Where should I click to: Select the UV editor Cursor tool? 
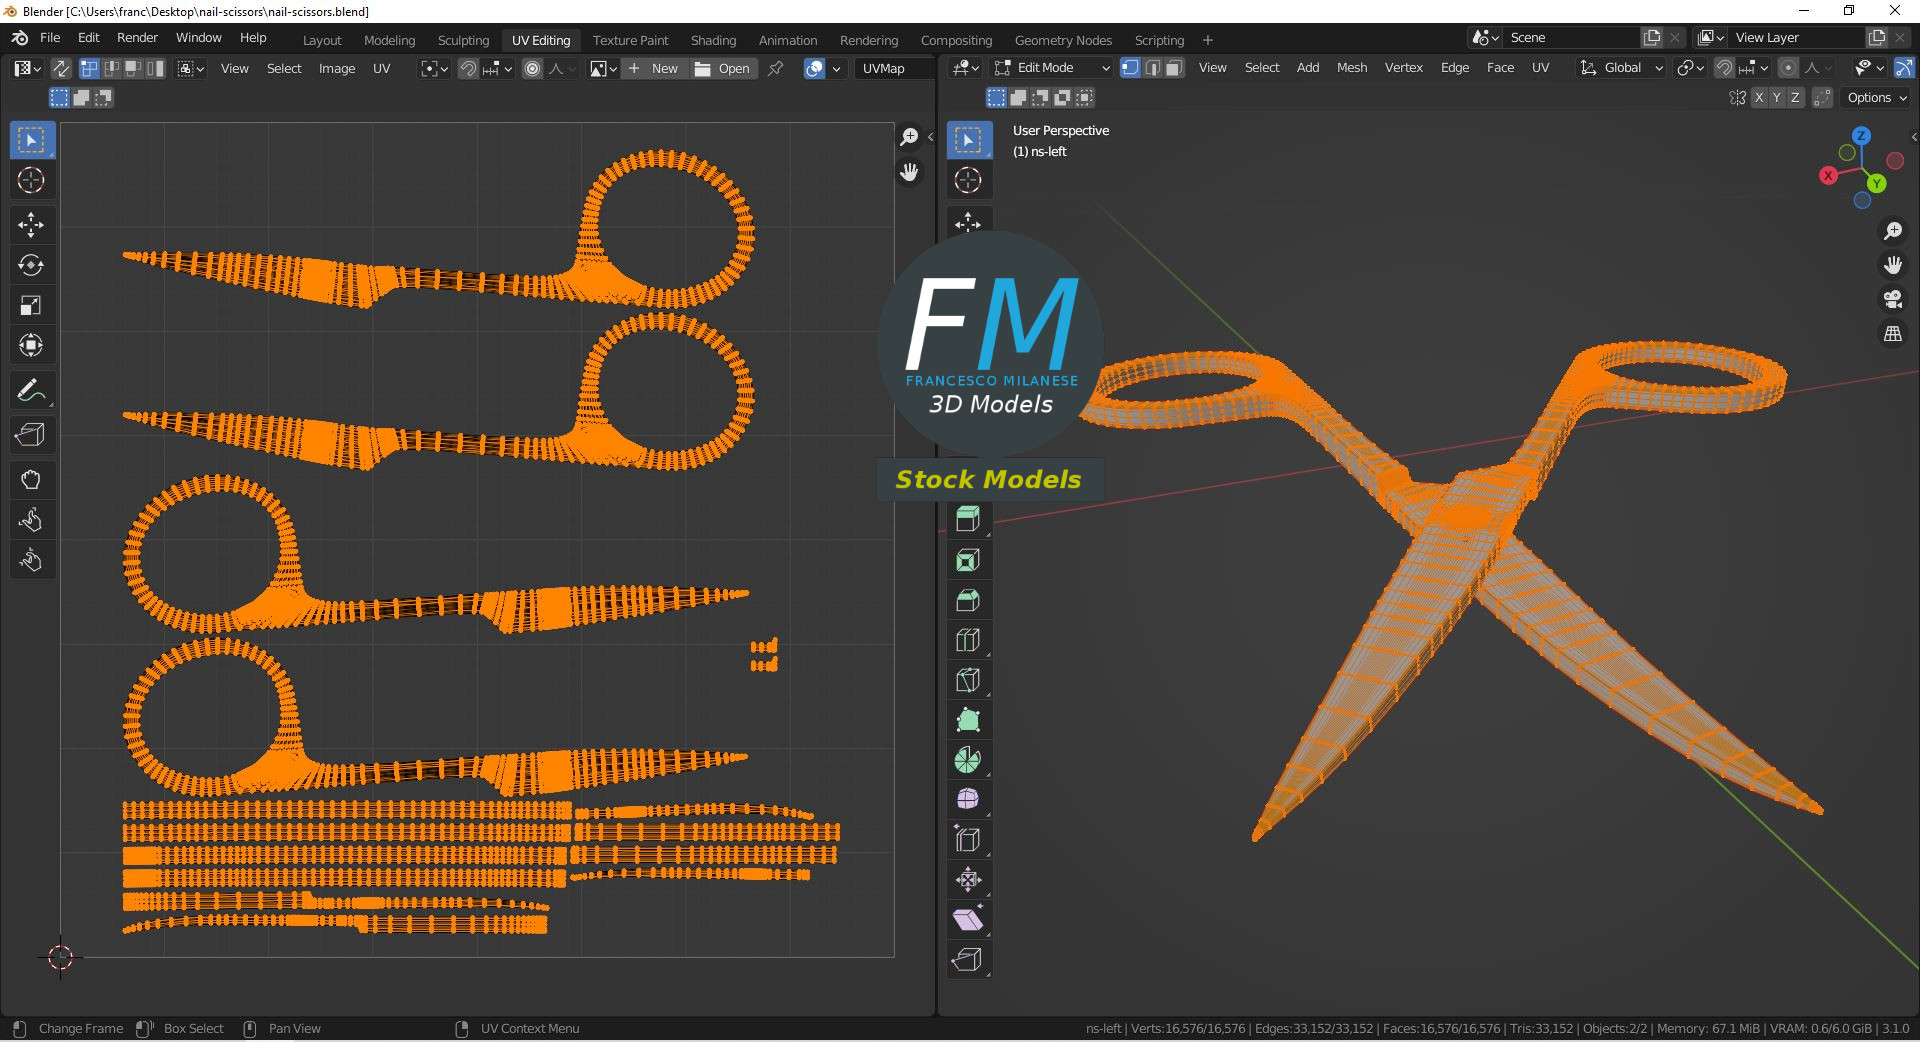click(x=31, y=180)
